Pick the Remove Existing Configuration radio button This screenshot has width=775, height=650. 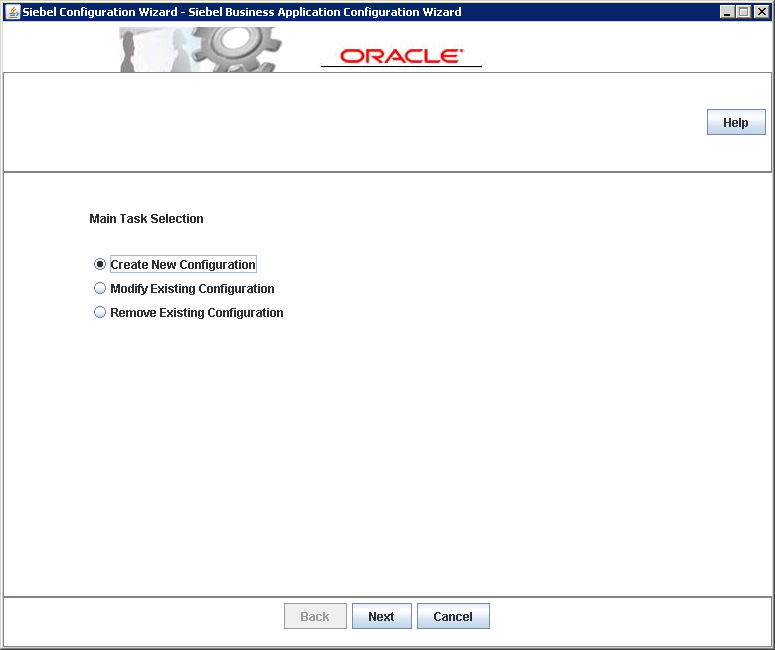pyautogui.click(x=100, y=313)
